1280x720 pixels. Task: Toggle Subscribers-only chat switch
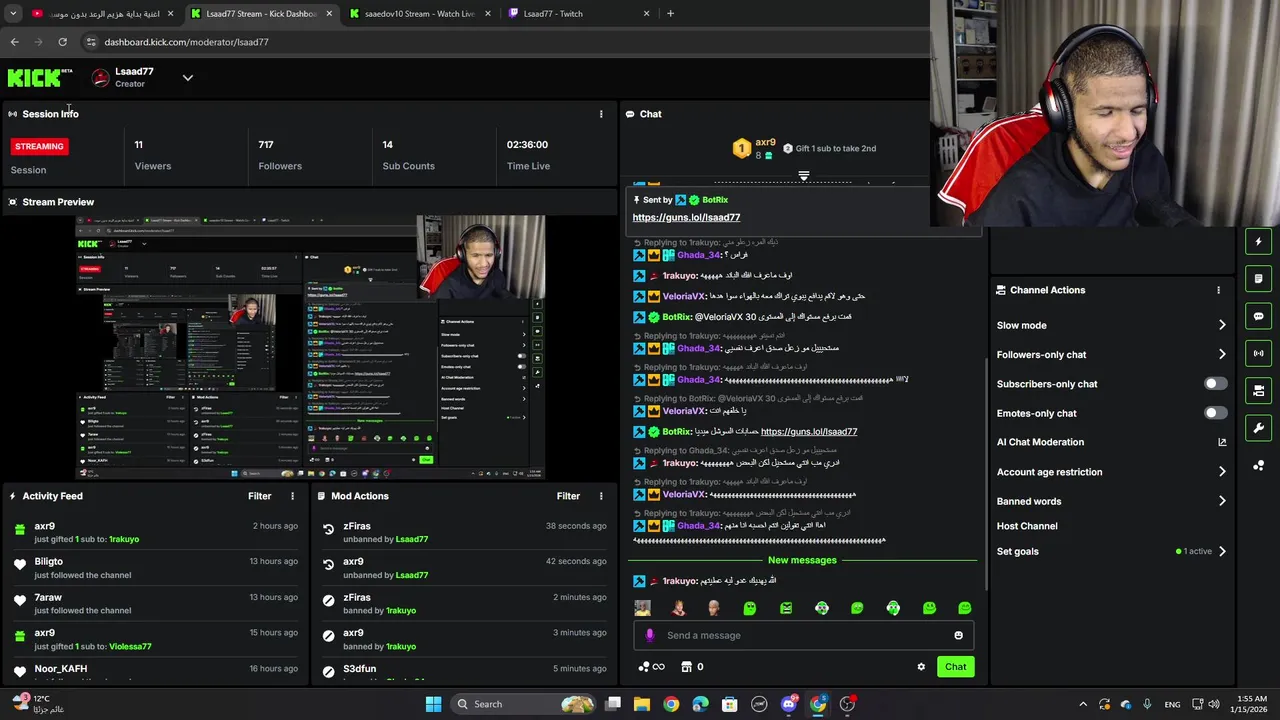tap(1215, 384)
